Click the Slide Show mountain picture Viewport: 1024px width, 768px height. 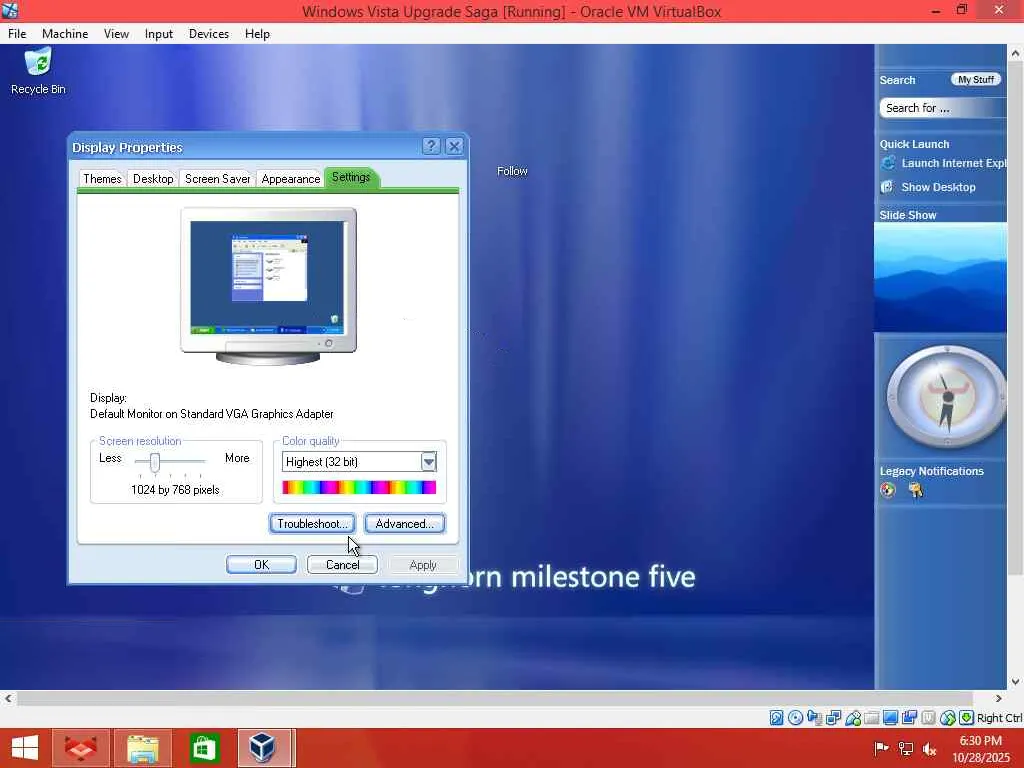click(x=940, y=278)
